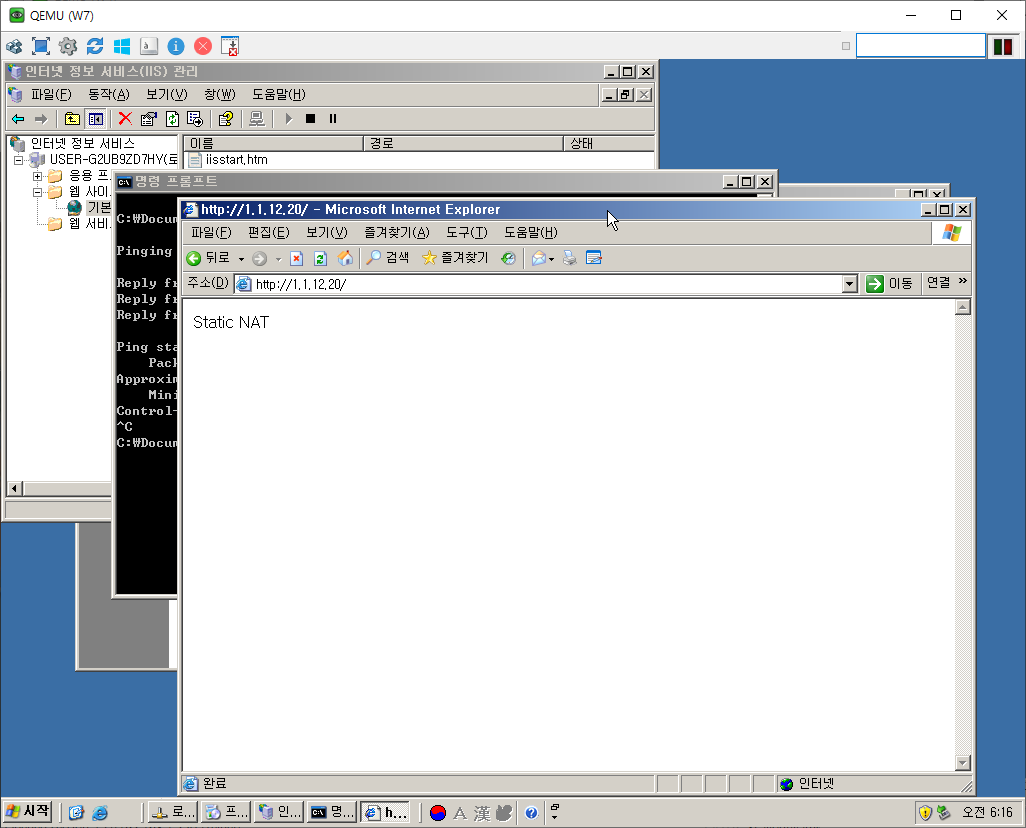The image size is (1026, 828).
Task: Switch to the command prompt taskbar button
Action: pyautogui.click(x=332, y=812)
